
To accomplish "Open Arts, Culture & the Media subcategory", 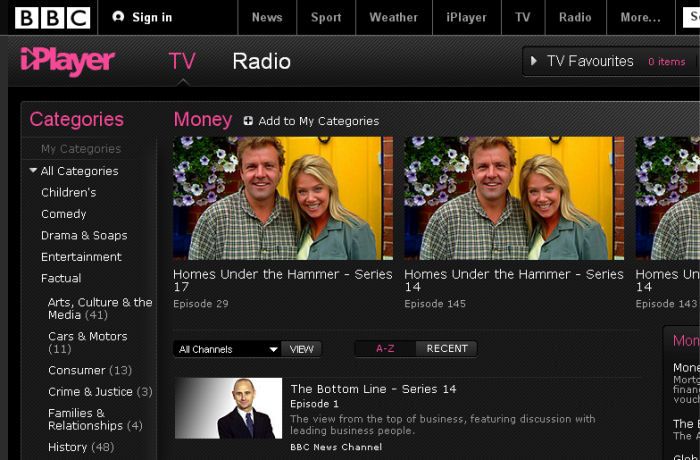I will pyautogui.click(x=100, y=309).
